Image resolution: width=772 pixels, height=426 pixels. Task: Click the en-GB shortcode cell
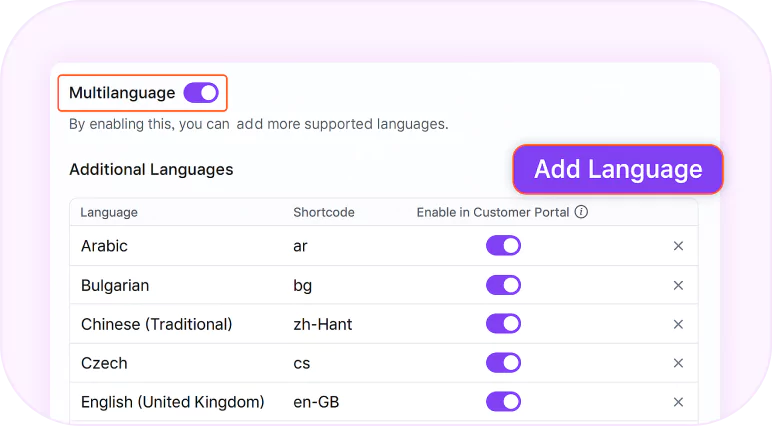point(316,402)
